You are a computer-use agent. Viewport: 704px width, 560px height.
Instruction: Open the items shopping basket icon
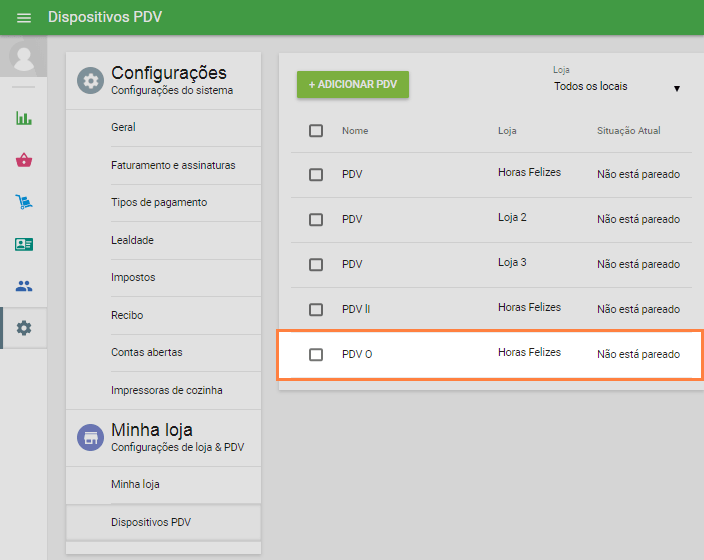[24, 160]
